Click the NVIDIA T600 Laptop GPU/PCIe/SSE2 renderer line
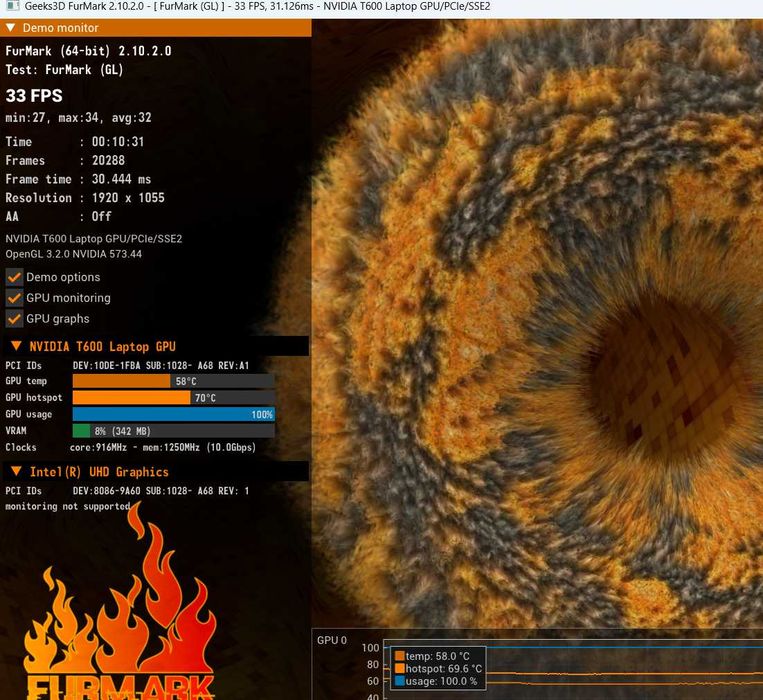The width and height of the screenshot is (763, 700). (93, 239)
